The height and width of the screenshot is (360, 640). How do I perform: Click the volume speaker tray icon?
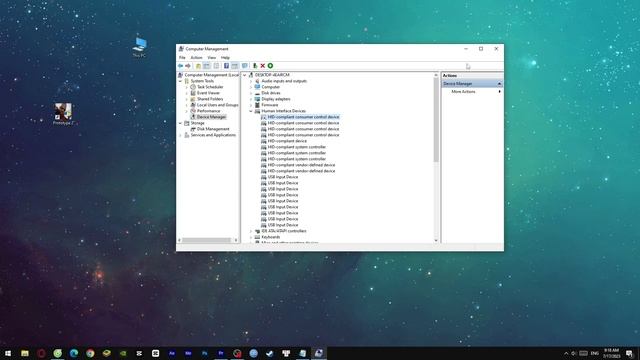pyautogui.click(x=573, y=353)
